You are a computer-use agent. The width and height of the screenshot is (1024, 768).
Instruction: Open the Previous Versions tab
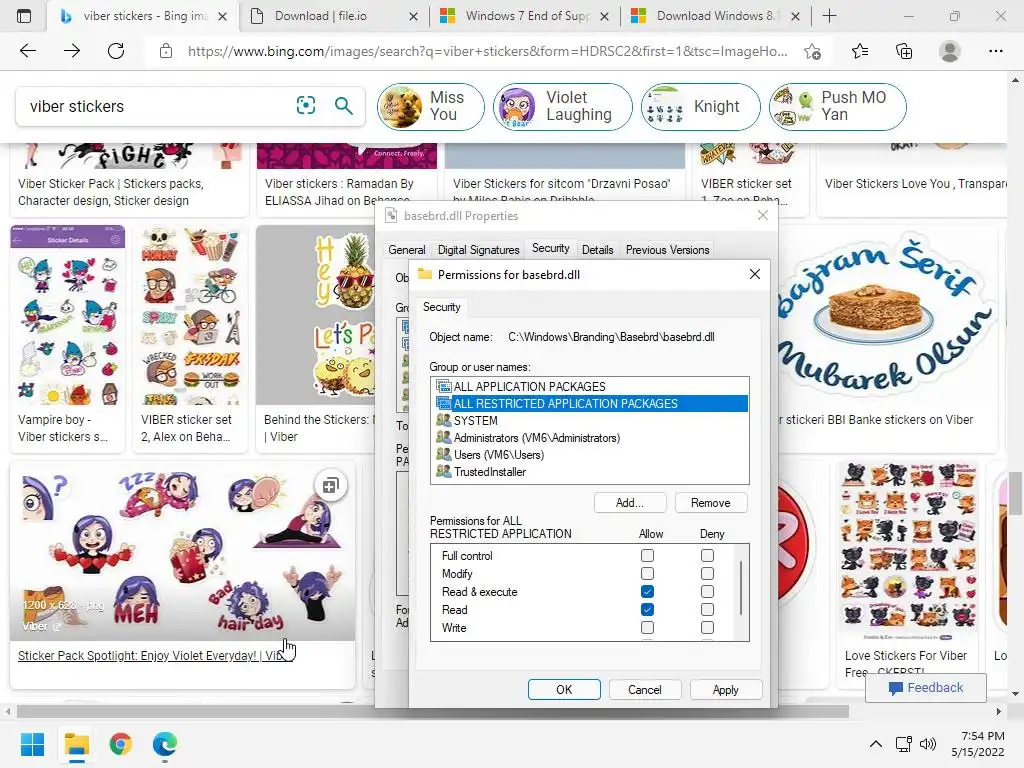667,250
